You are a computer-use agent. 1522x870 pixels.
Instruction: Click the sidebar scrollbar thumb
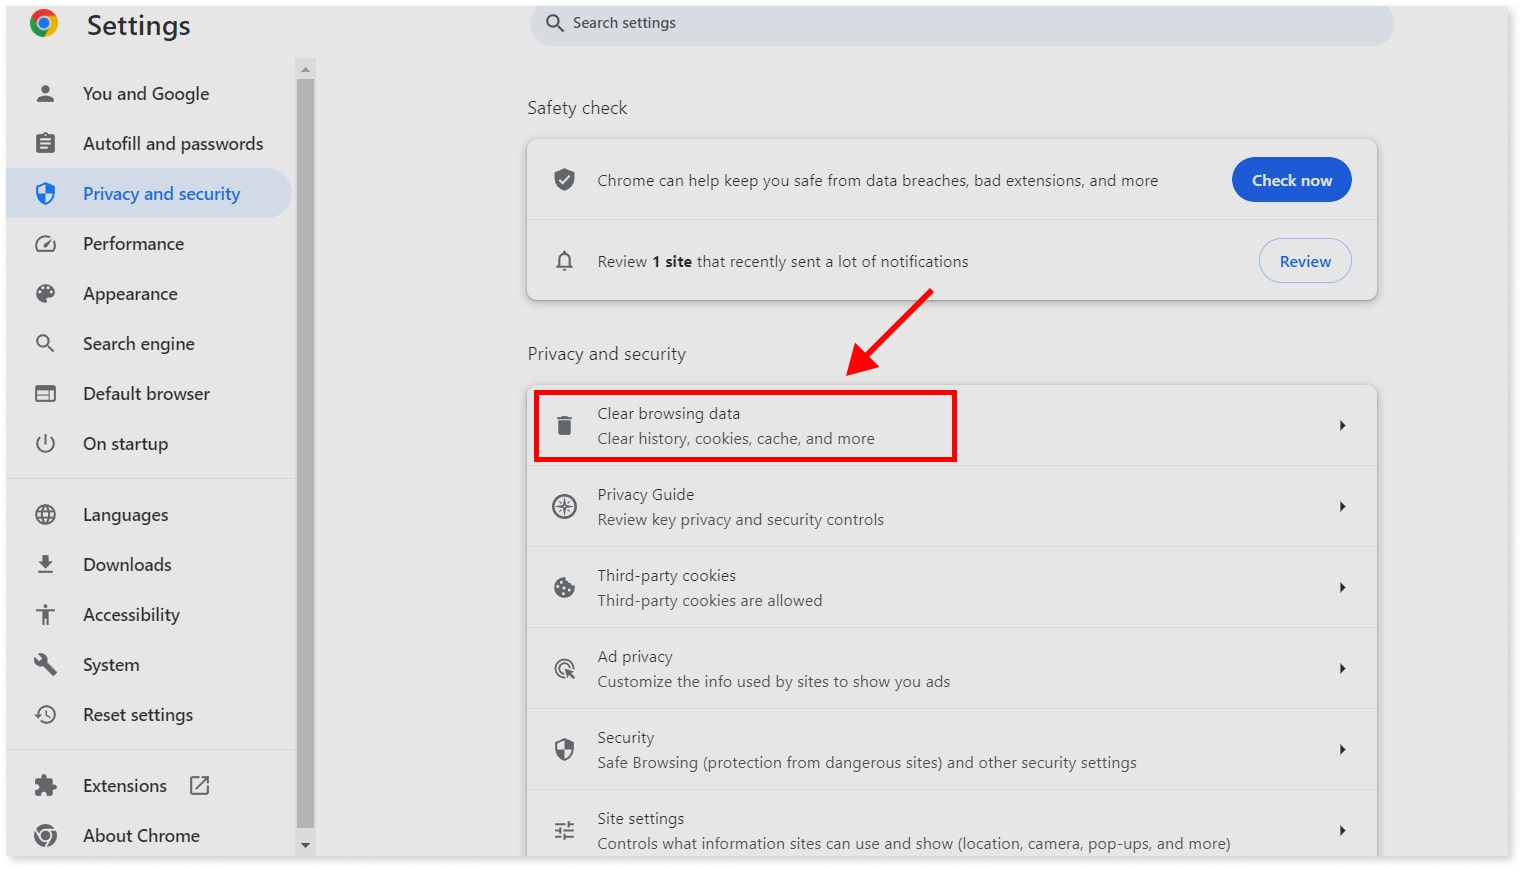305,453
